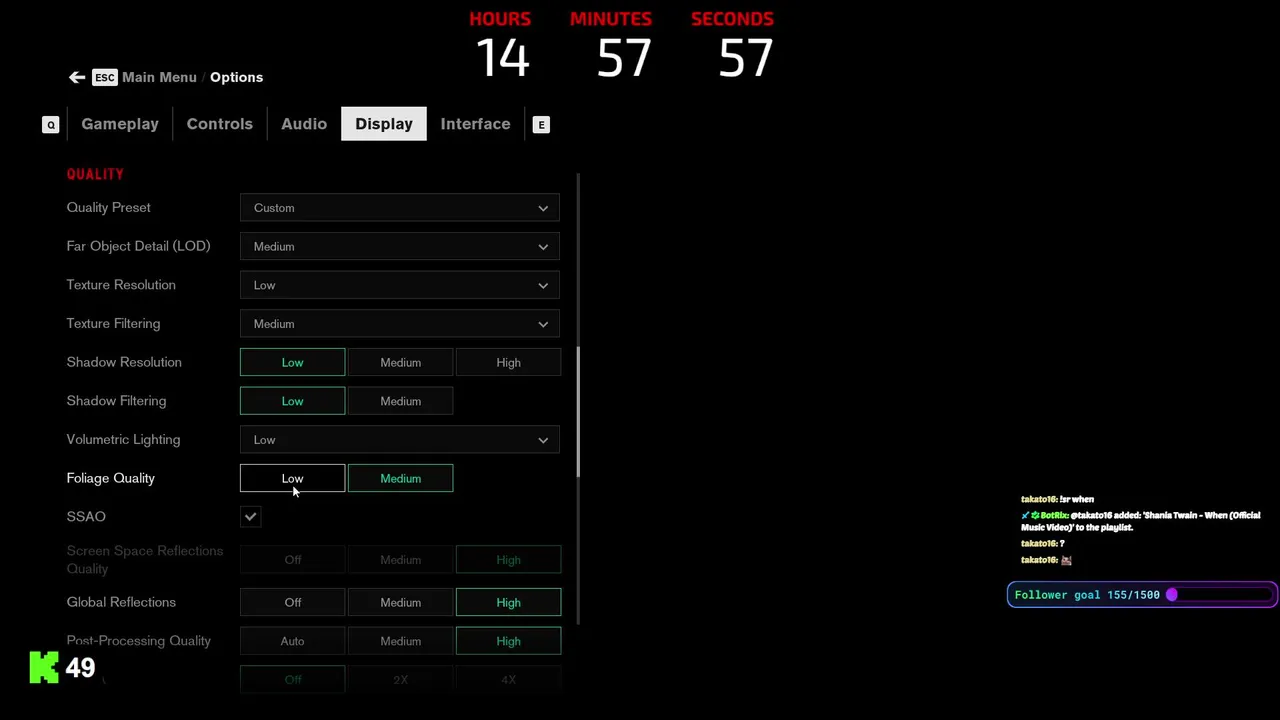This screenshot has height=720, width=1280.
Task: Click the SSAO label text
Action: (x=86, y=517)
